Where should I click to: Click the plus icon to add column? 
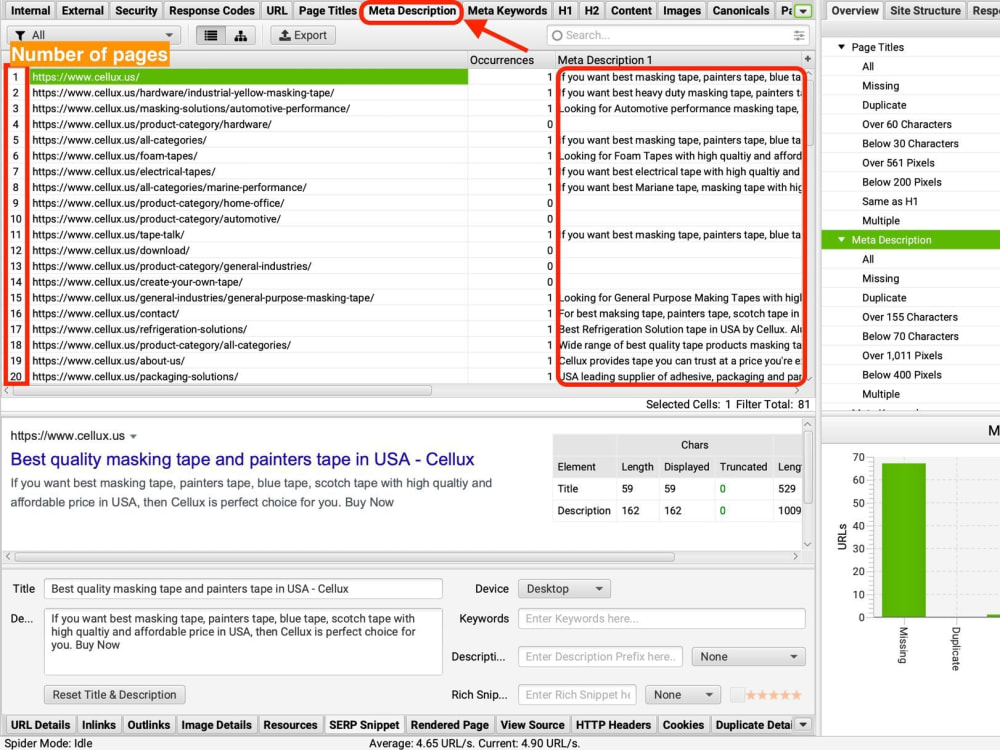(807, 59)
